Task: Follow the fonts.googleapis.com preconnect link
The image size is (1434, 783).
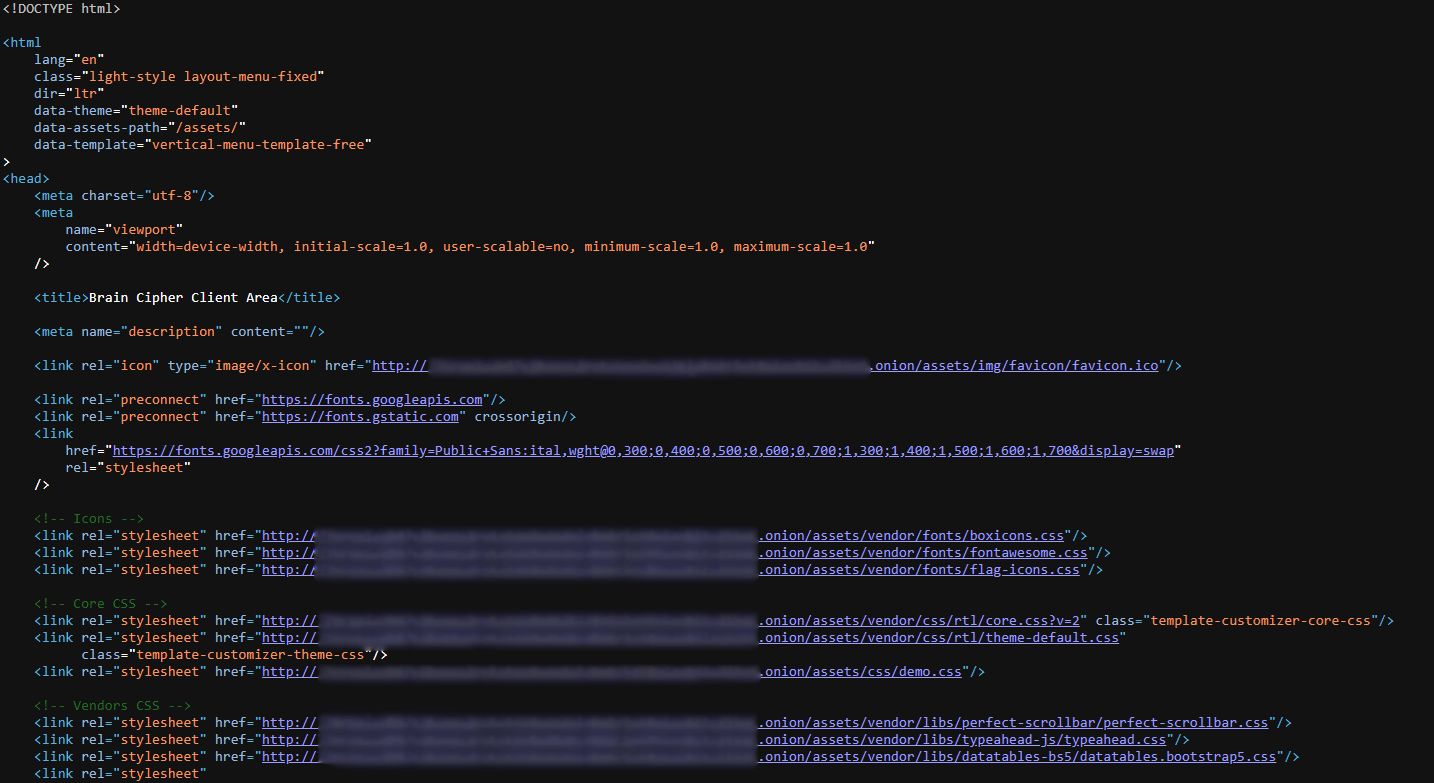Action: (x=372, y=399)
